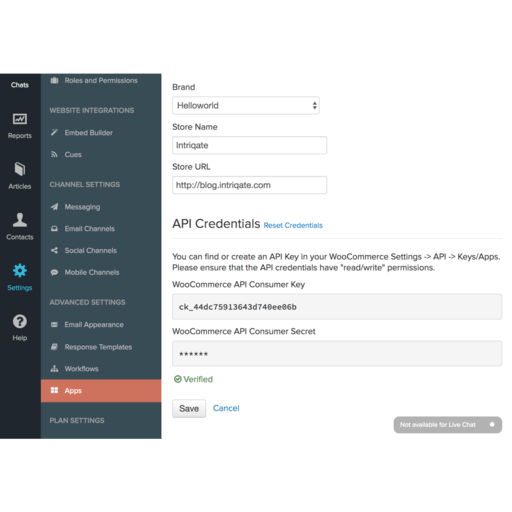Click the Chats item in the sidebar
The width and height of the screenshot is (512, 512).
(x=20, y=85)
